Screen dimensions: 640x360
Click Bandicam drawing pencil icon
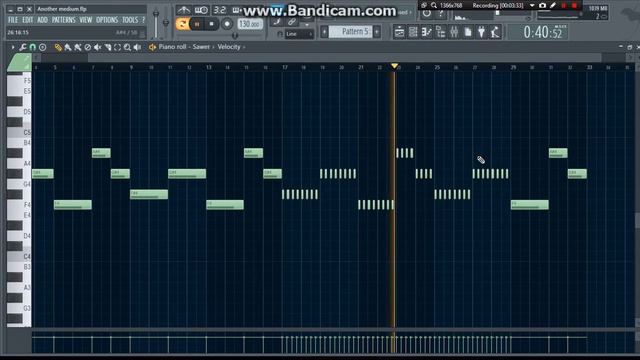tap(553, 6)
